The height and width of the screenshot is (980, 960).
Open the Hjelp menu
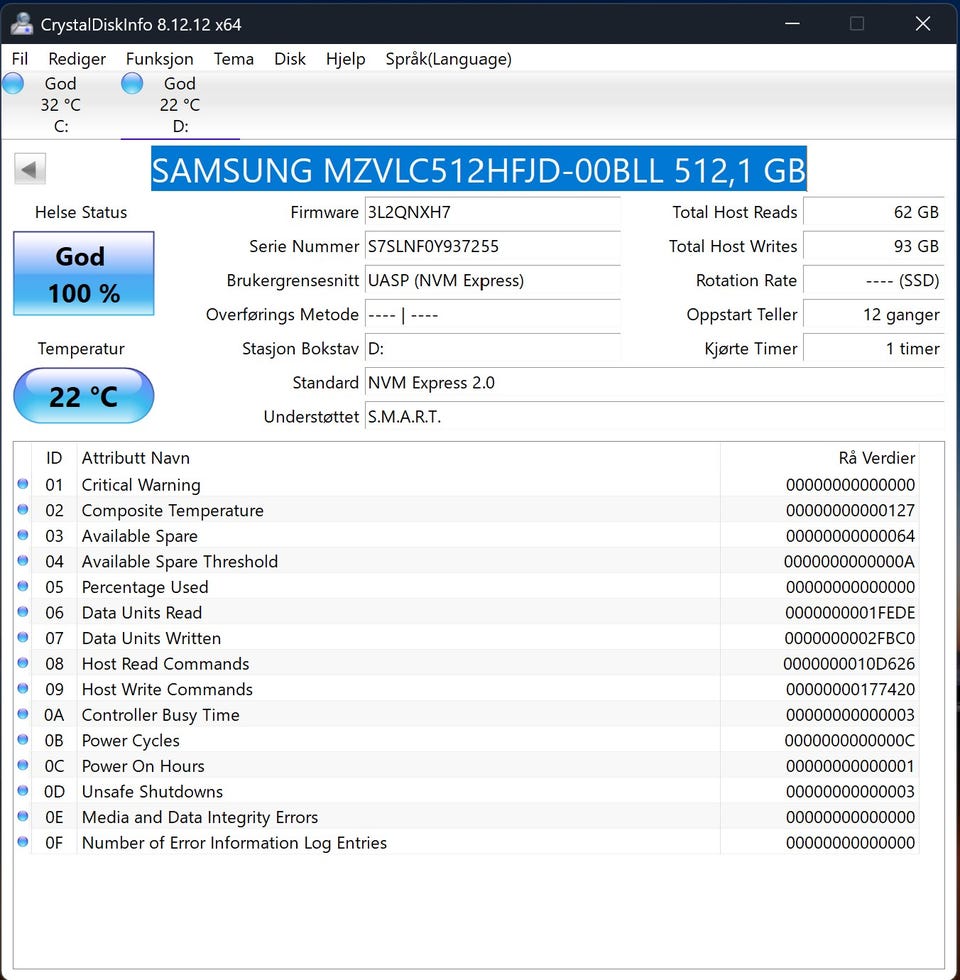click(346, 59)
